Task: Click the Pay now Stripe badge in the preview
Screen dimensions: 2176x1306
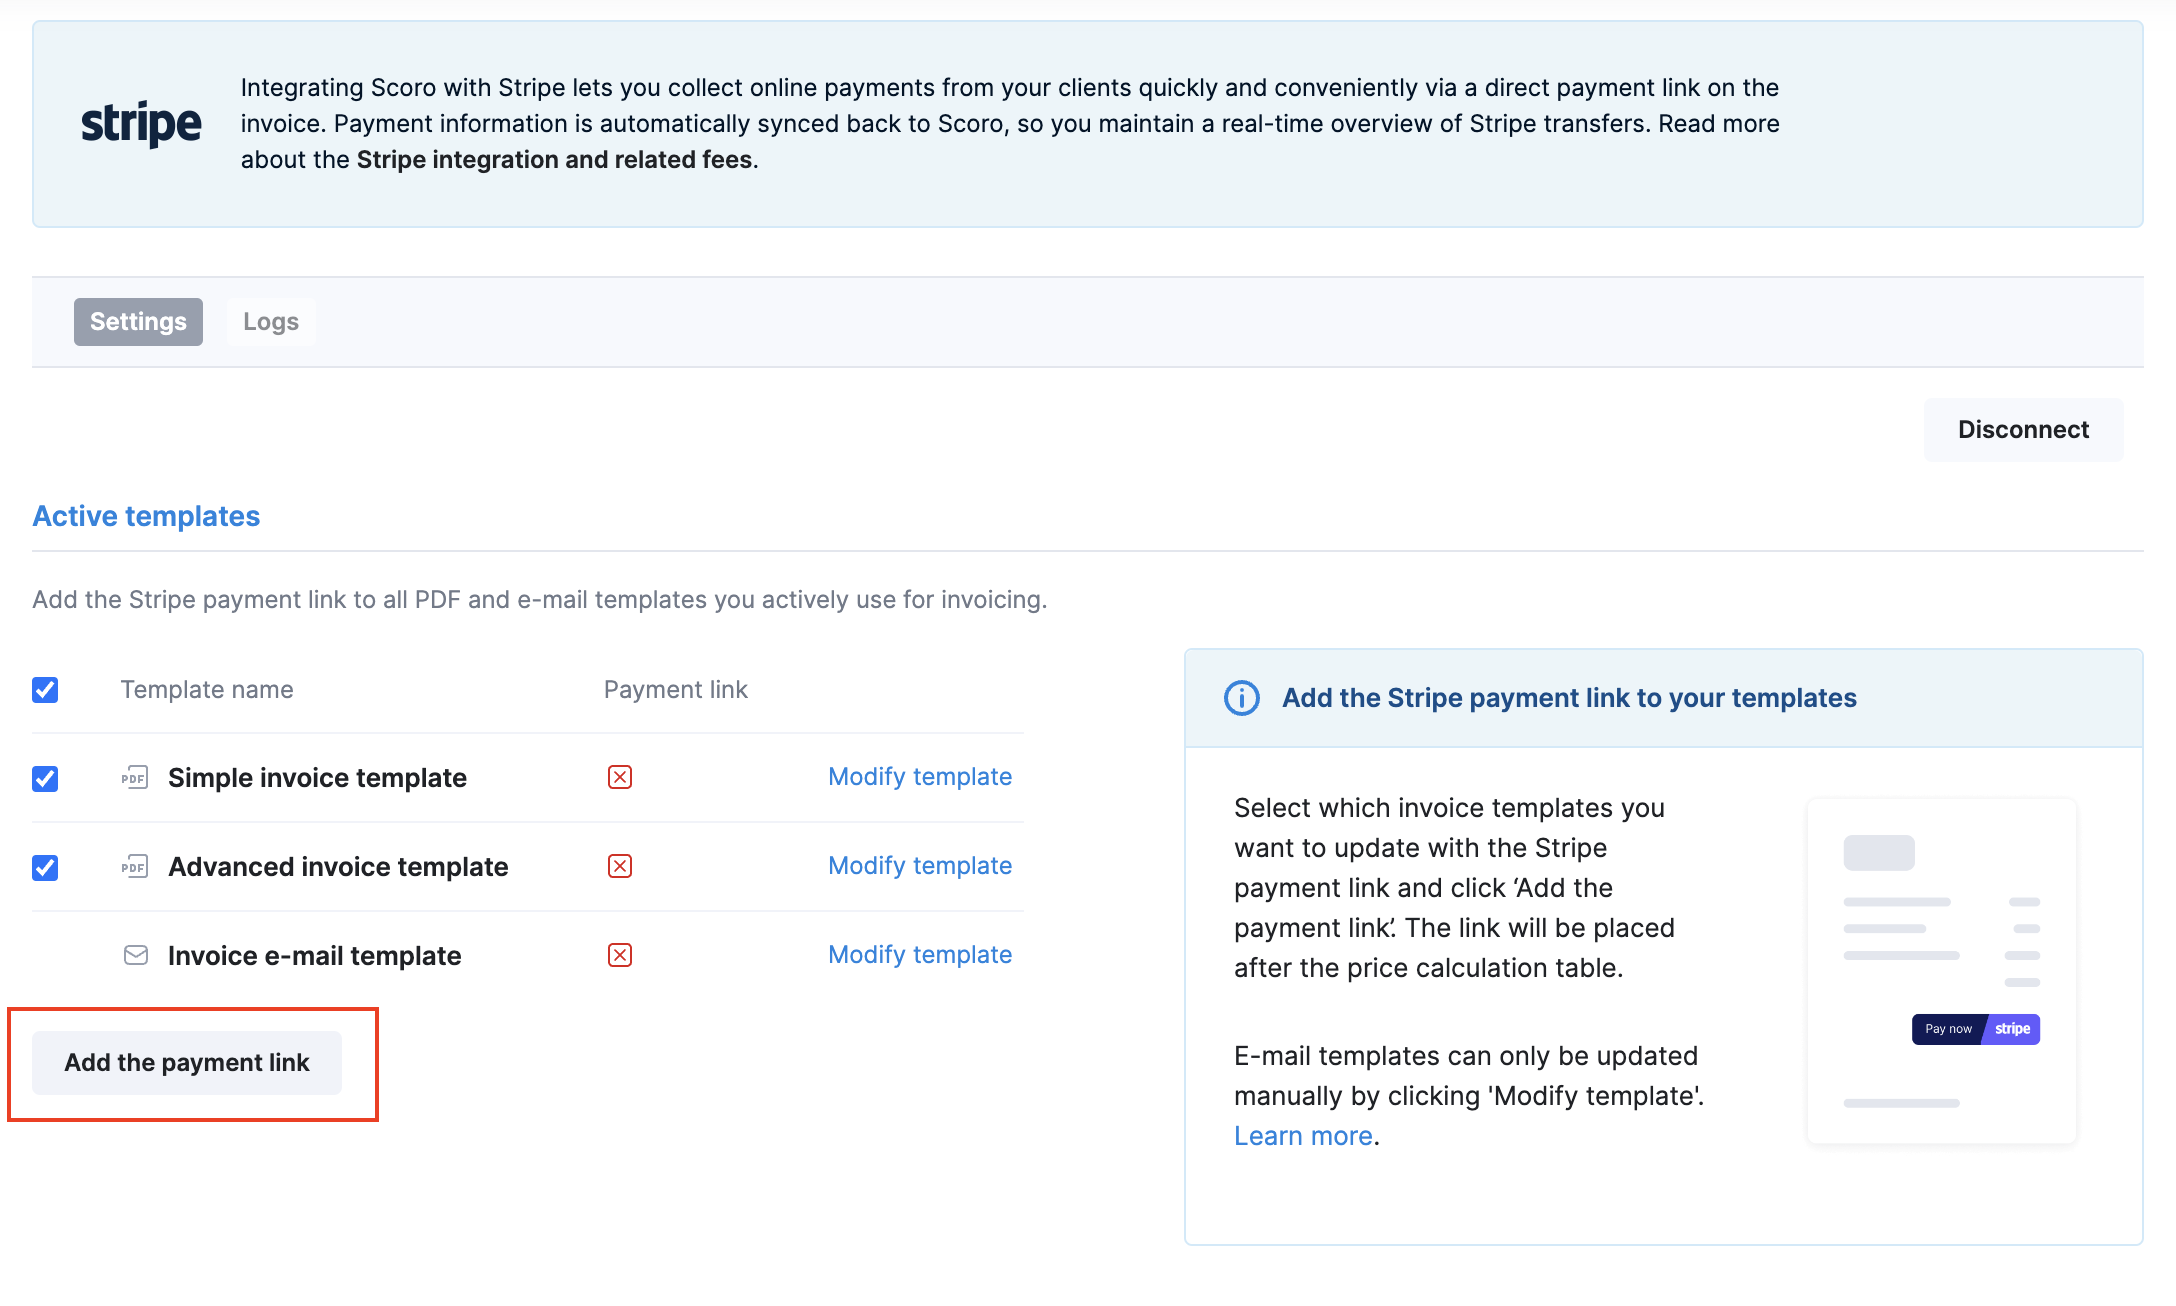Action: tap(1976, 1029)
